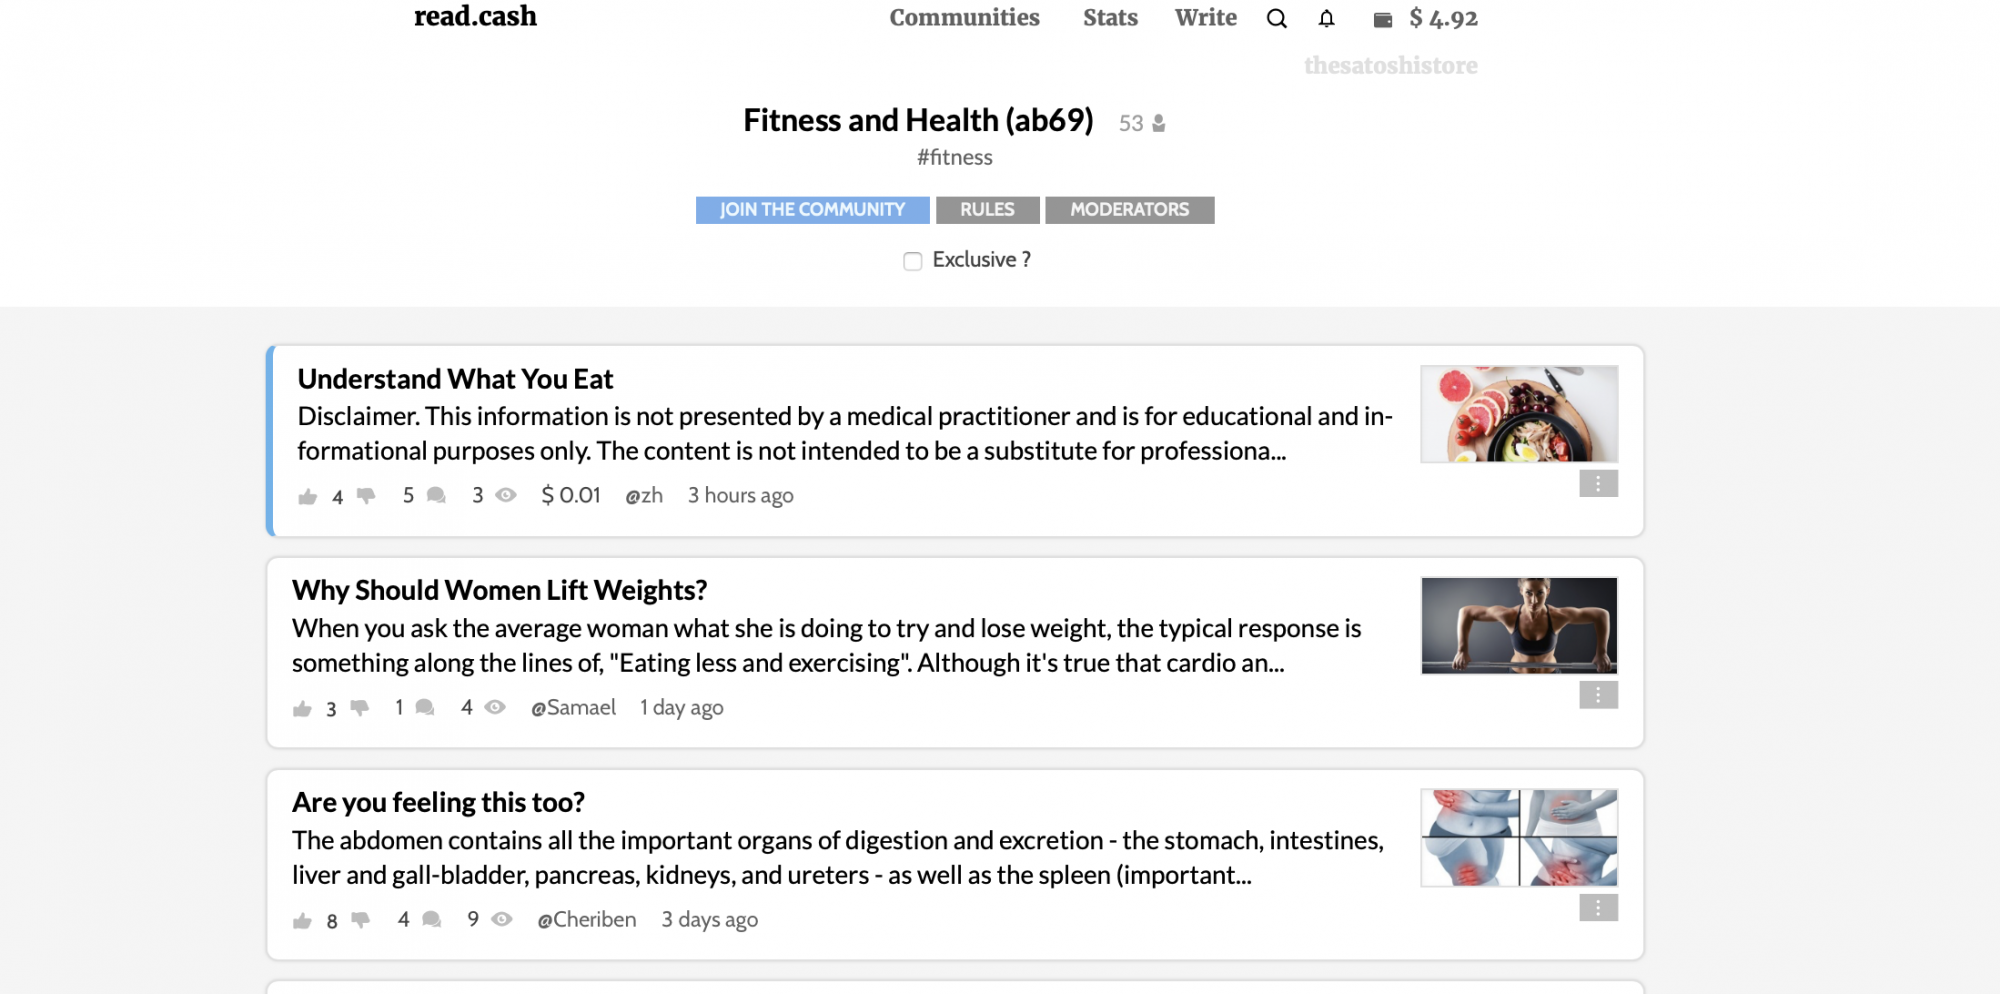The width and height of the screenshot is (2000, 994).
Task: Click thumbs-down on 'Why Should Women Lift Weights?'
Action: tap(360, 707)
